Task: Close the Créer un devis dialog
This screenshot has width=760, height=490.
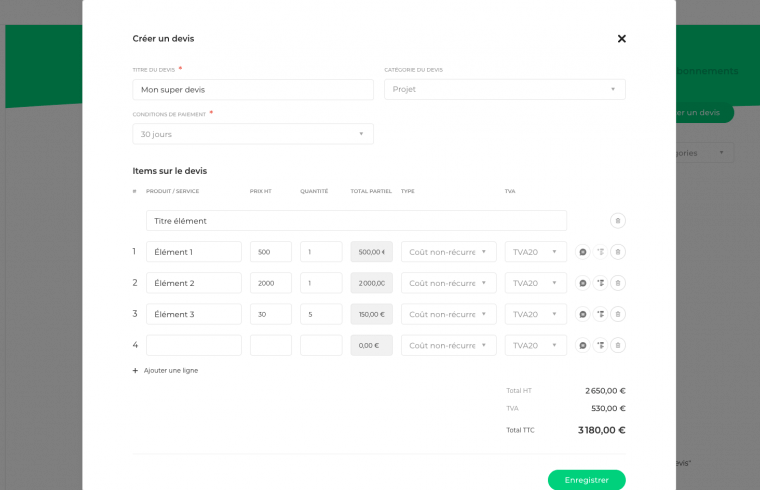Action: click(x=621, y=39)
